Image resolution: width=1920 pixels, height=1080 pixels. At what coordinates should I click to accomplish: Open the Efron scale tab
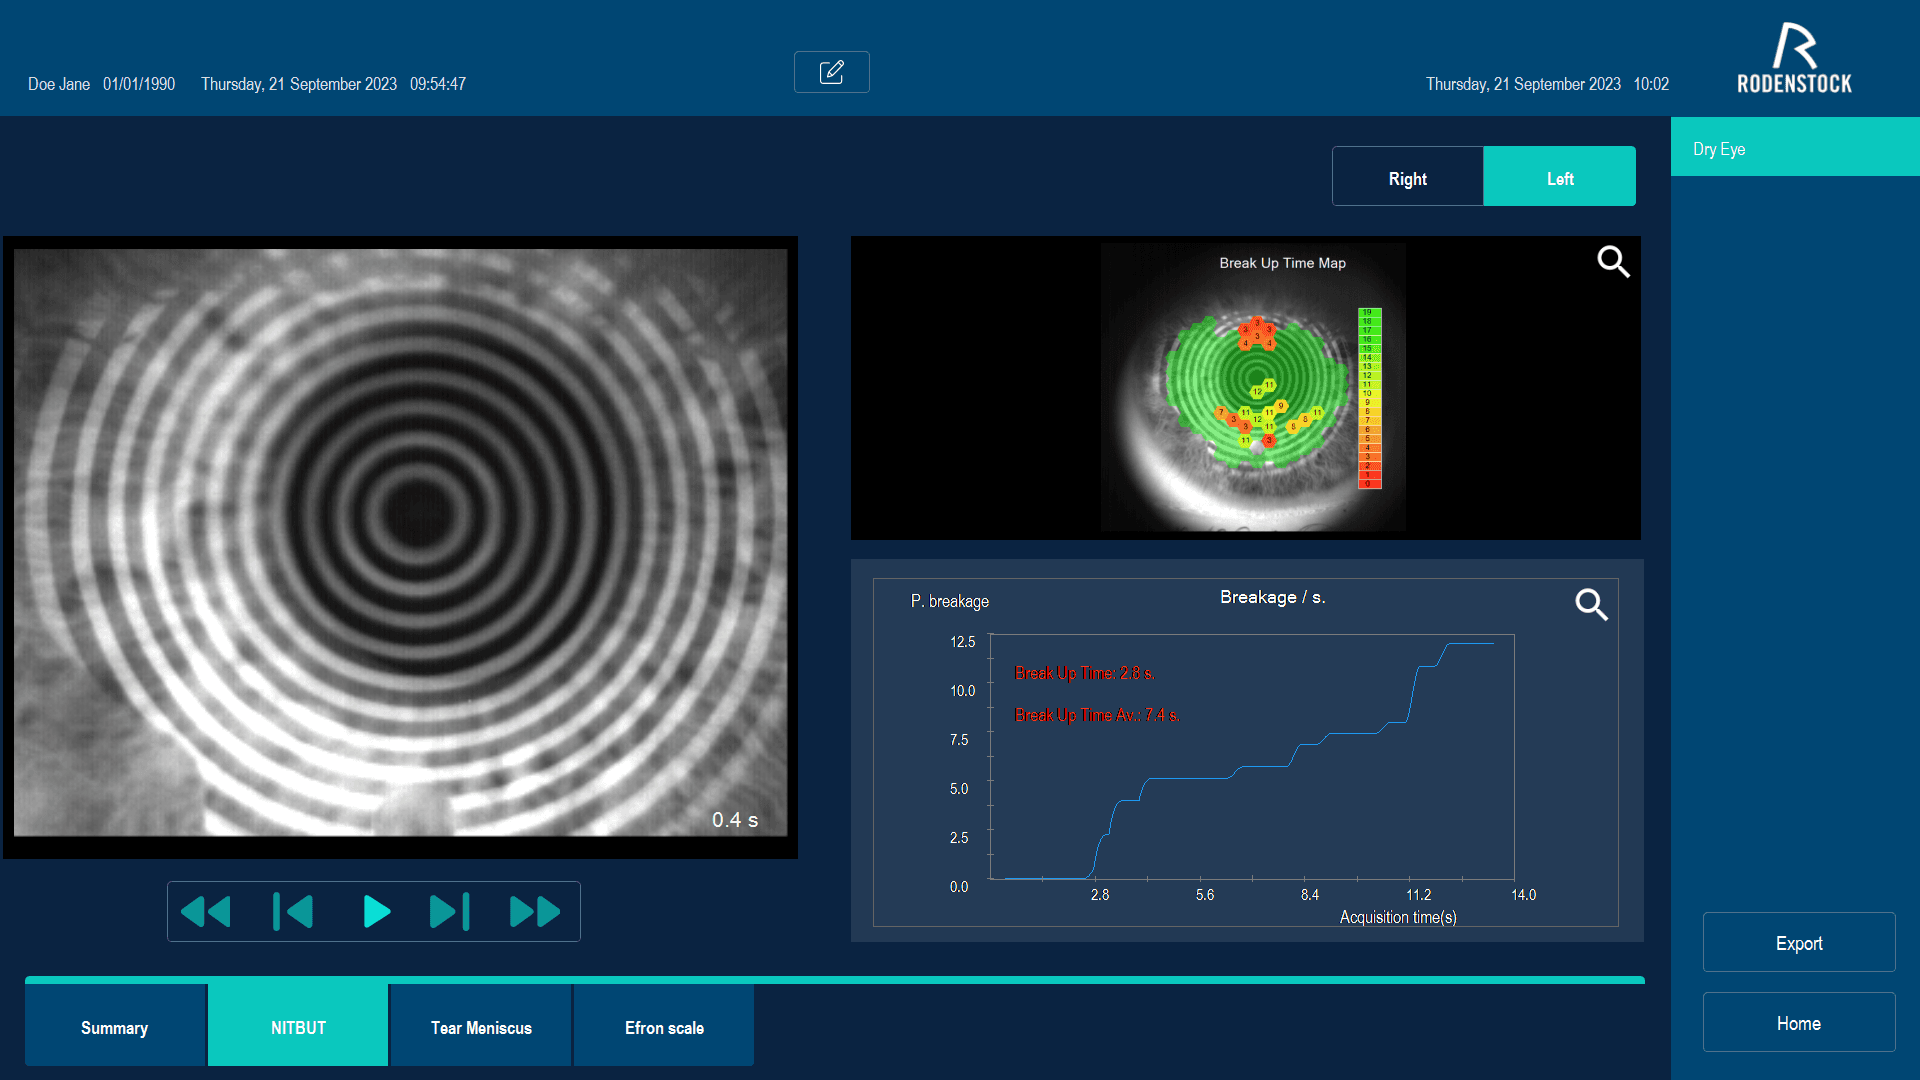point(664,1027)
